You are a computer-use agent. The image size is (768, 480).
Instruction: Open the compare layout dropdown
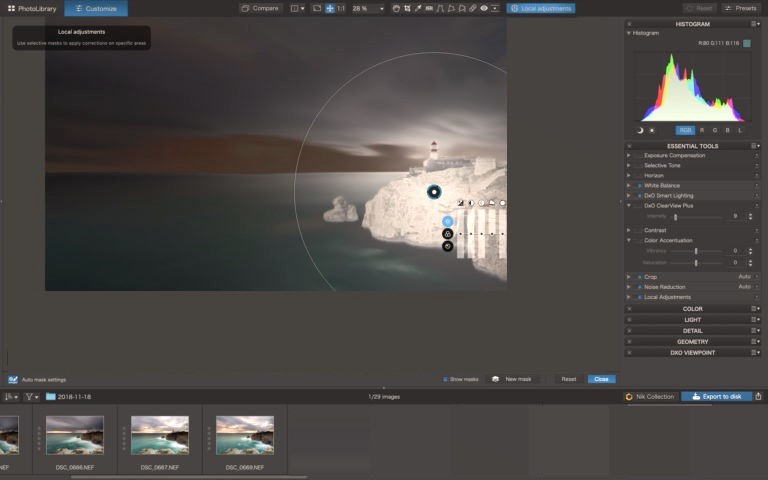297,8
